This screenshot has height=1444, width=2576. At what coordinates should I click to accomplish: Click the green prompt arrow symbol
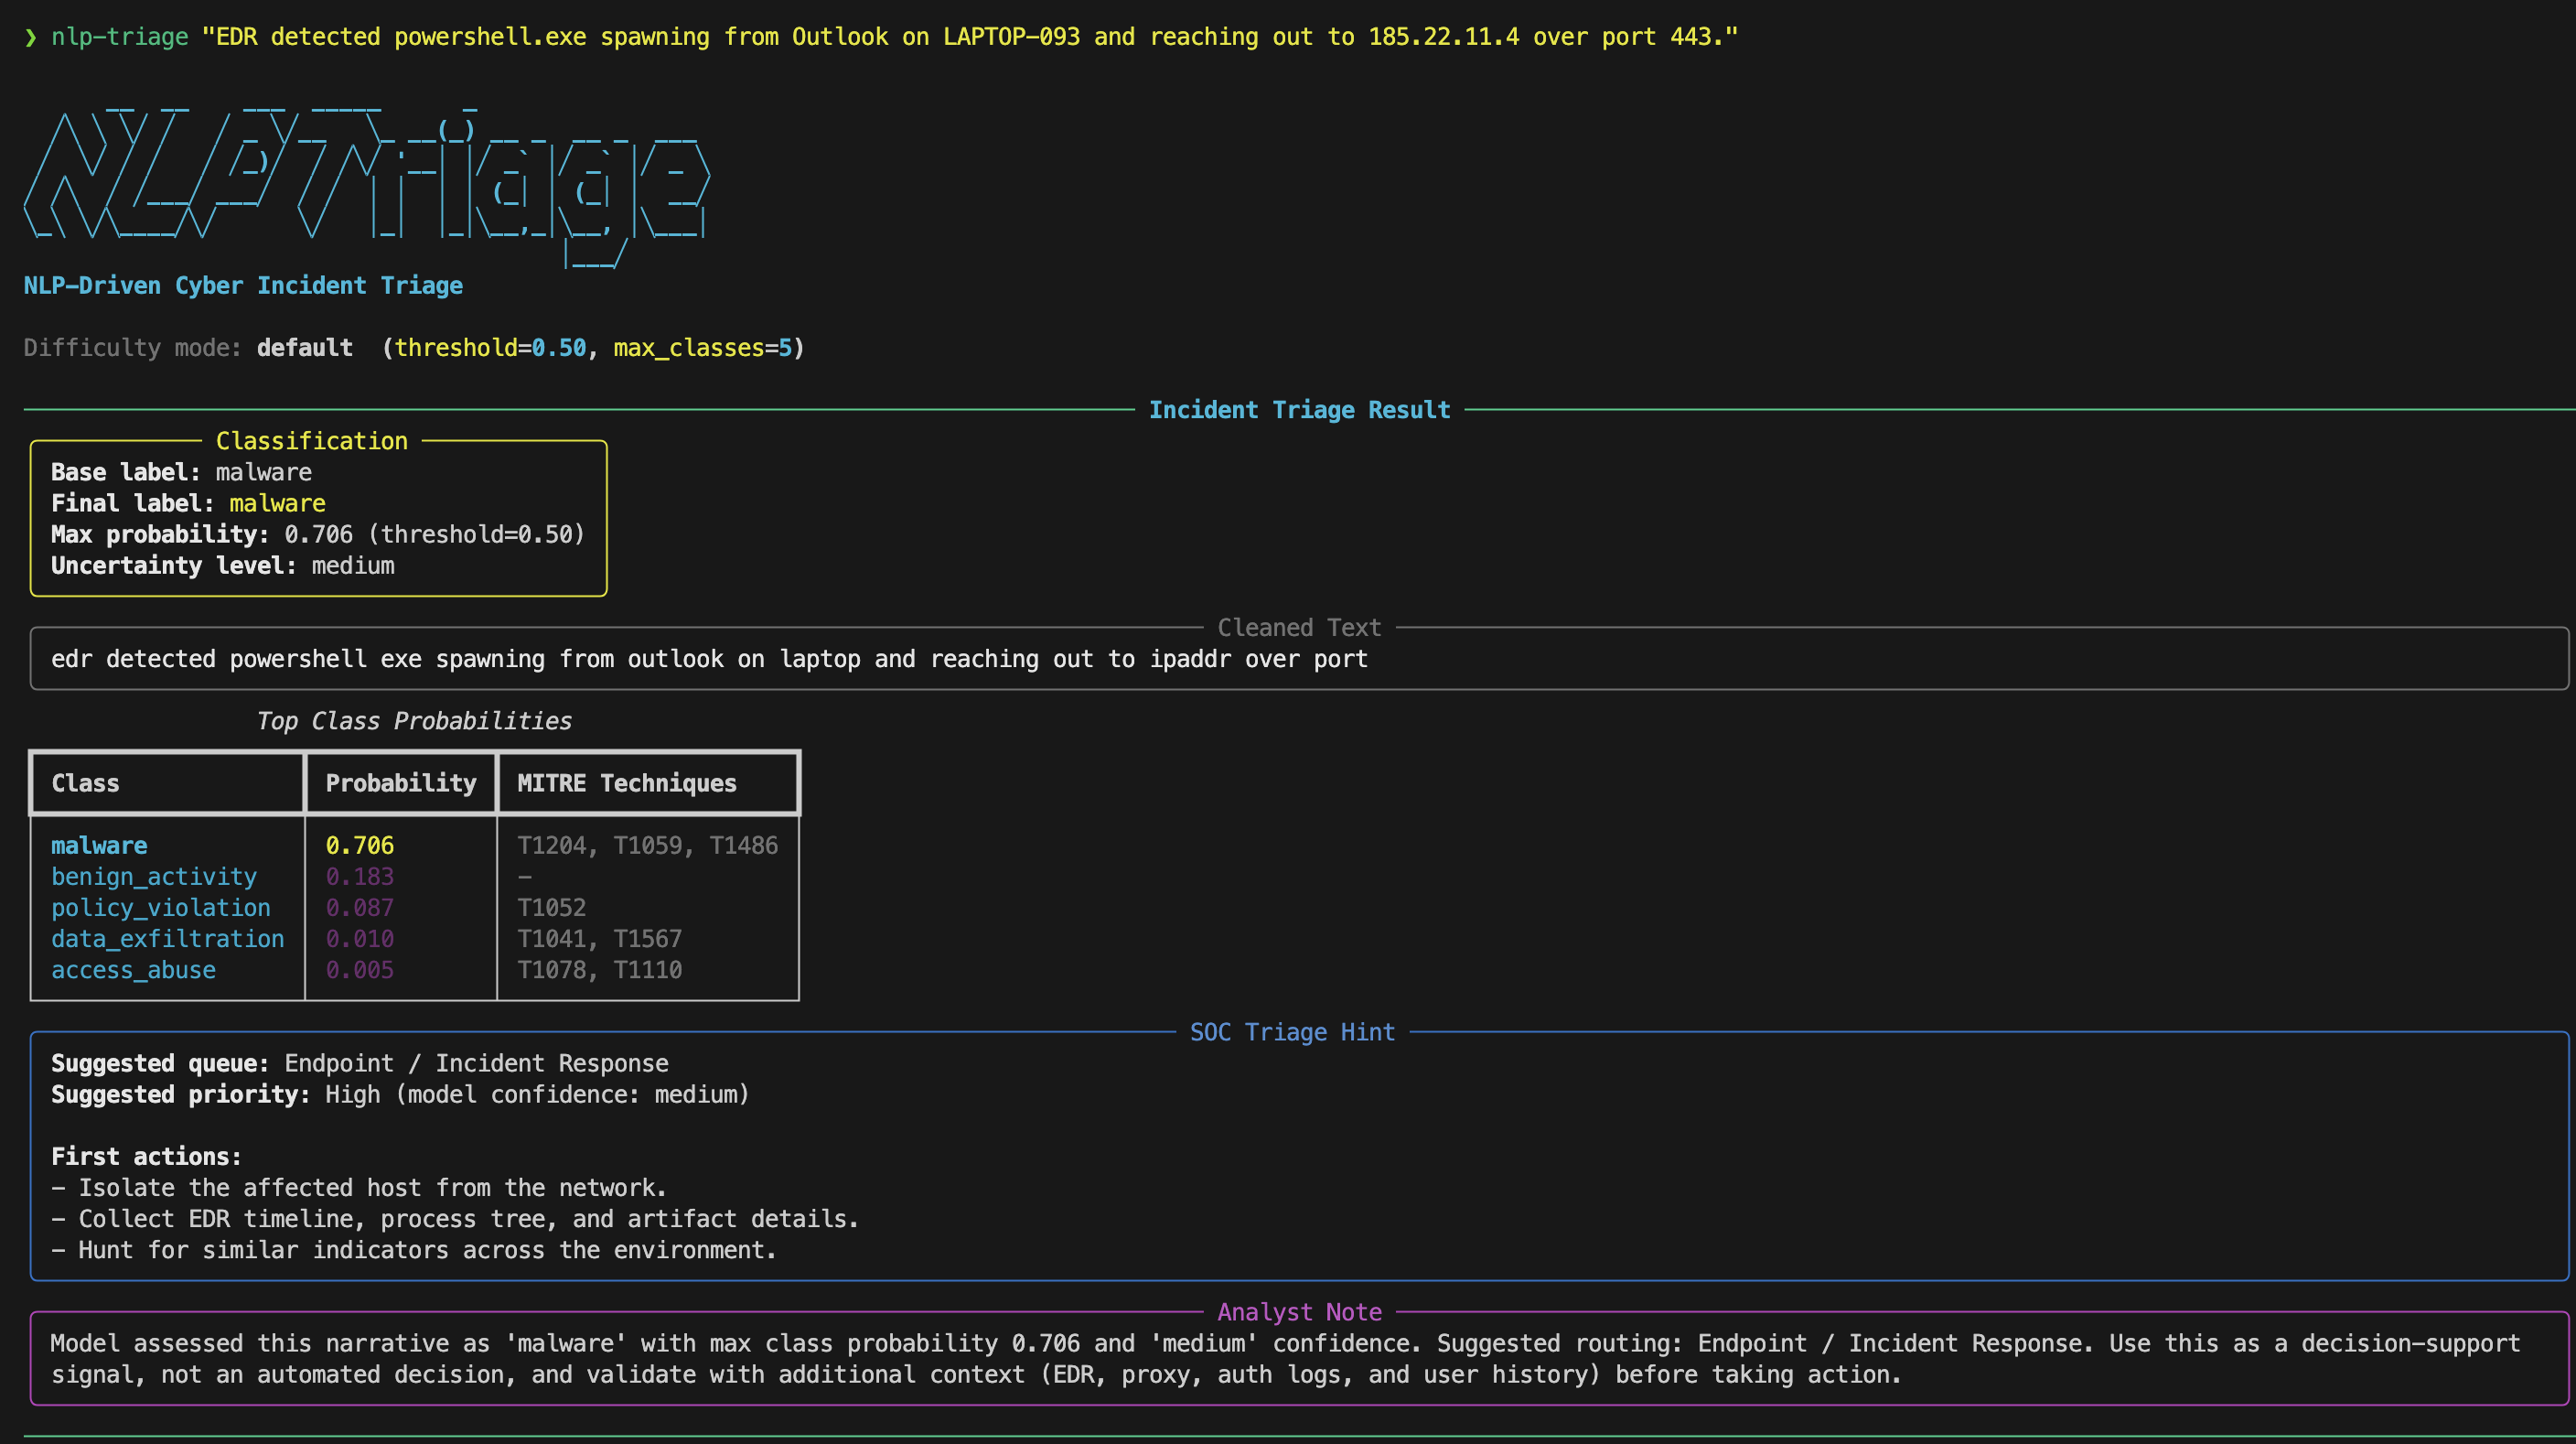click(31, 37)
